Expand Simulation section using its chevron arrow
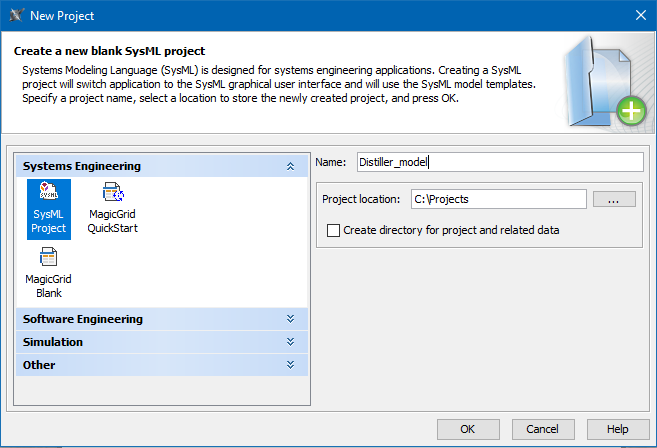The image size is (657, 448). click(290, 342)
